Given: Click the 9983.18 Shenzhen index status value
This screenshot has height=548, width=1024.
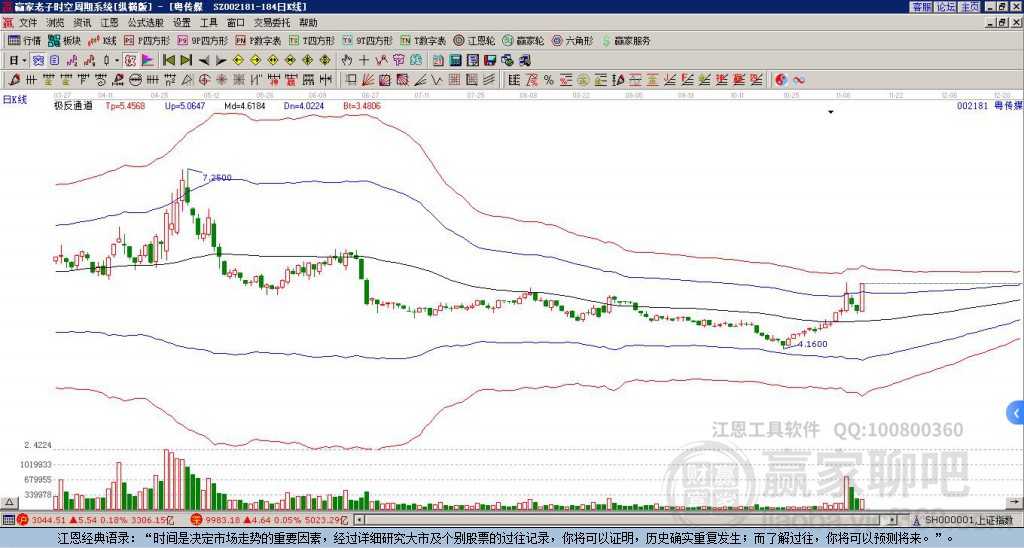Looking at the screenshot, I should click(x=224, y=521).
